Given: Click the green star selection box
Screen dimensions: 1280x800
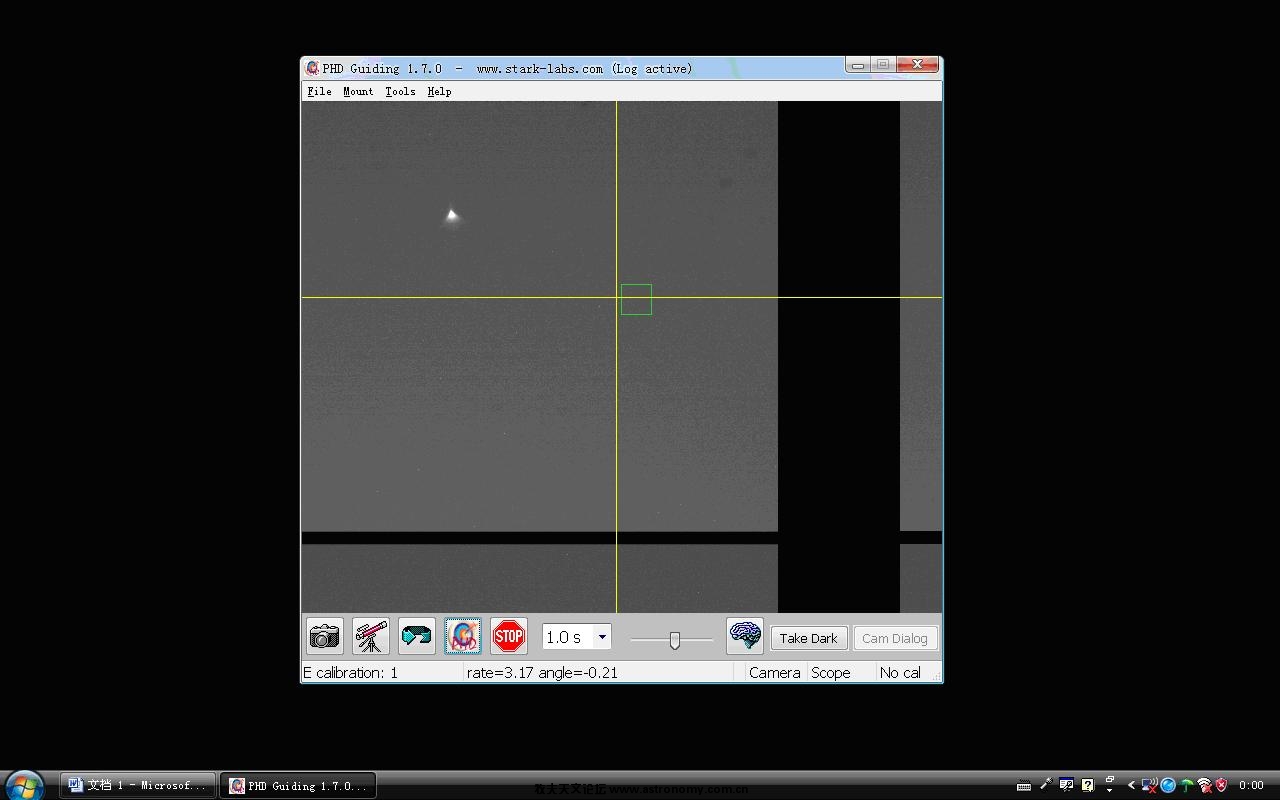Looking at the screenshot, I should pyautogui.click(x=636, y=299).
